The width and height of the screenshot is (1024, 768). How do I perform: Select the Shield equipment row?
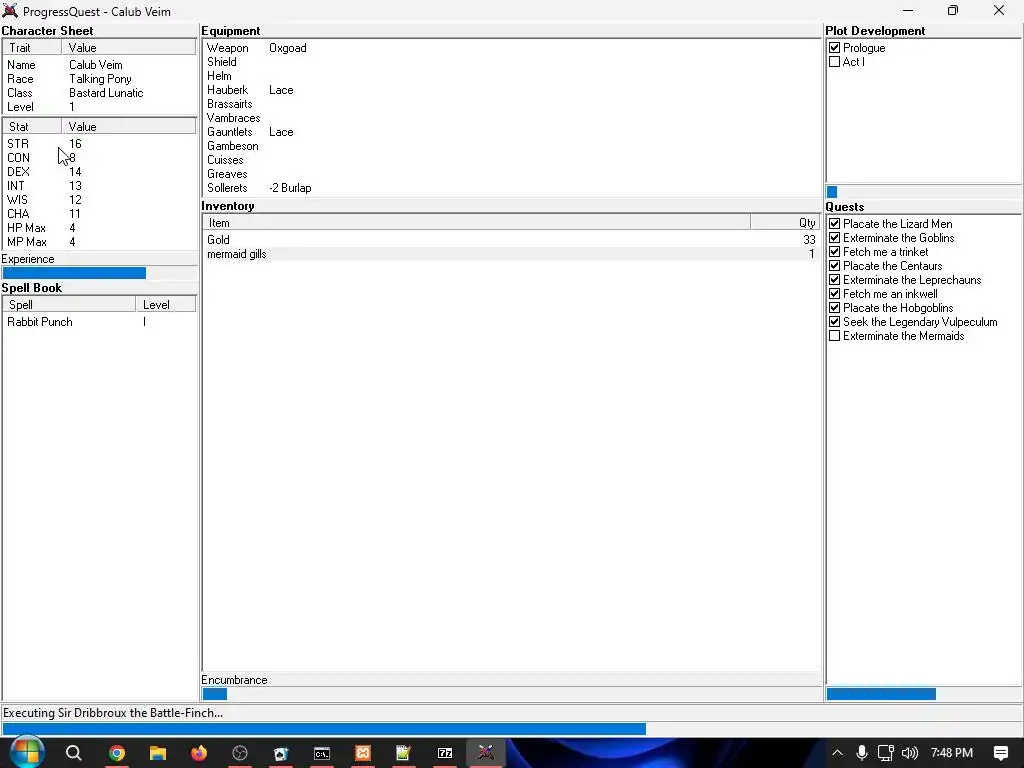pyautogui.click(x=511, y=62)
